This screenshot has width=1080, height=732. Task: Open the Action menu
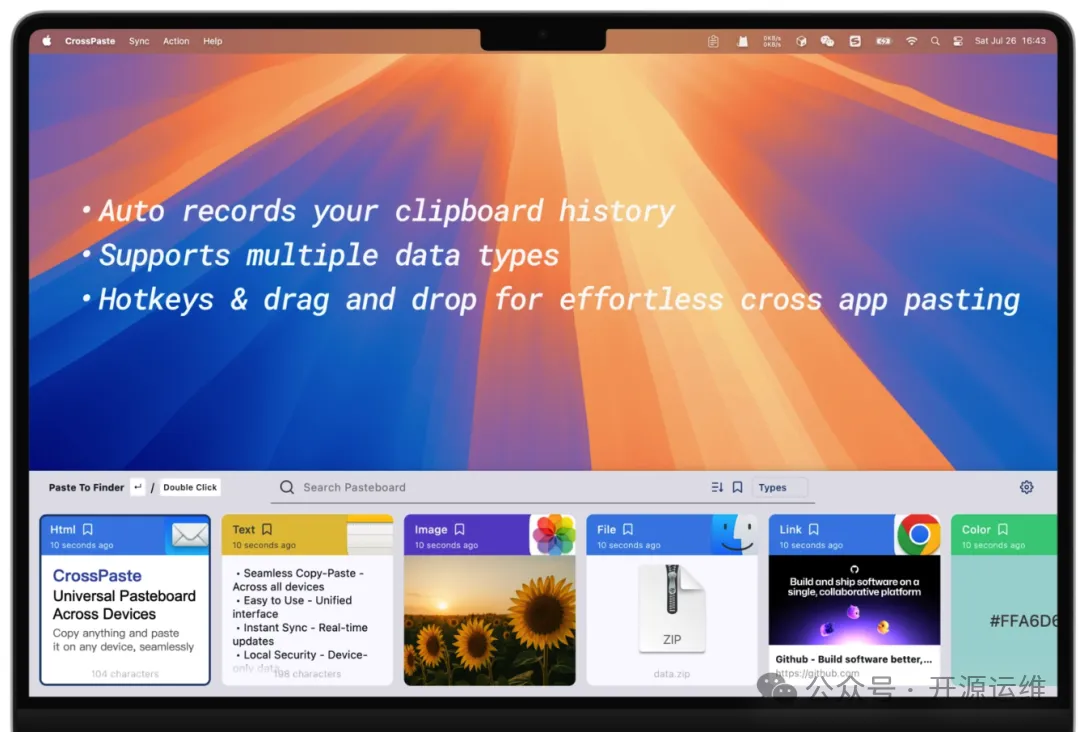[176, 41]
